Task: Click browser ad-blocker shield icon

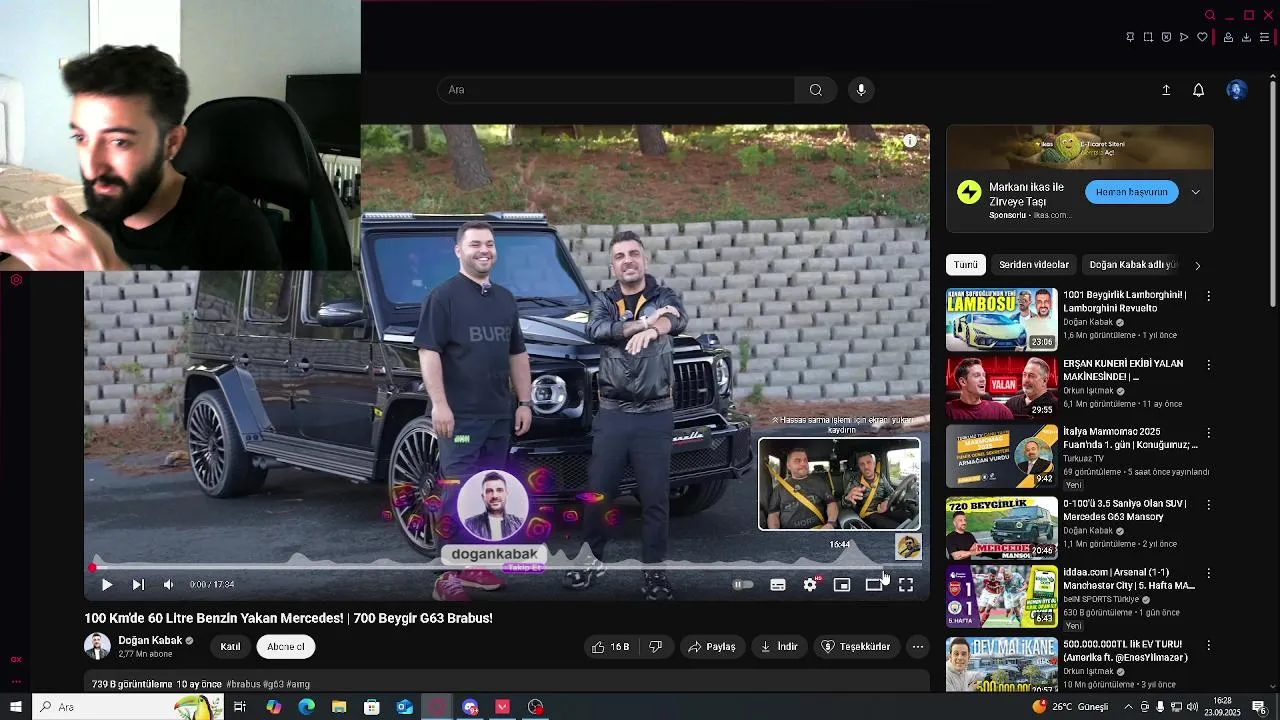Action: point(1166,37)
